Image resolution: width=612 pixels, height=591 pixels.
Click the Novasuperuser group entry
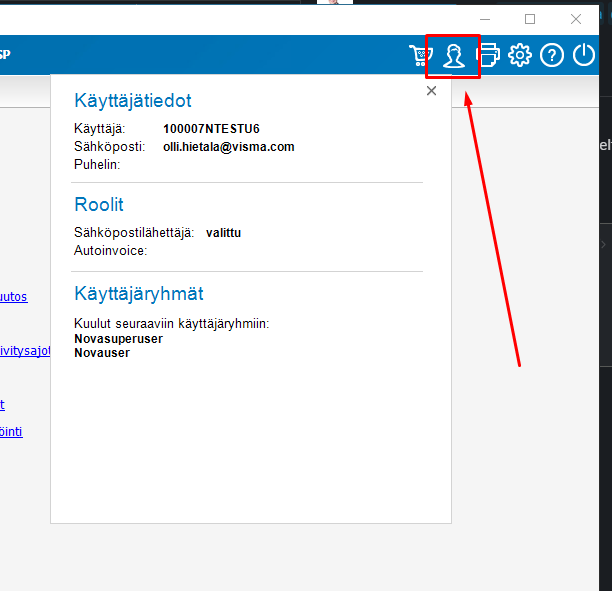[118, 339]
